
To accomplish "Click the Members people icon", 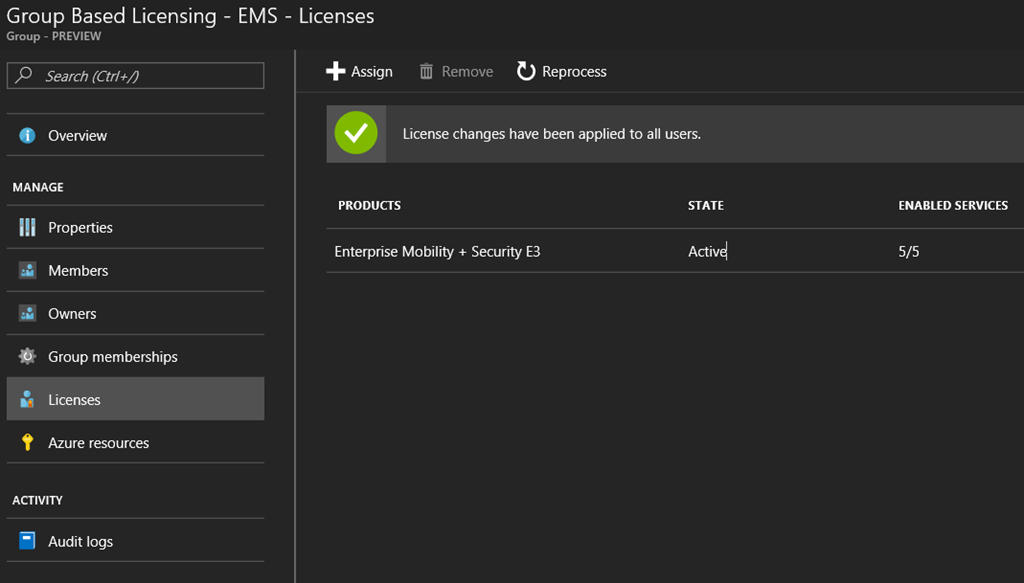I will coord(27,271).
